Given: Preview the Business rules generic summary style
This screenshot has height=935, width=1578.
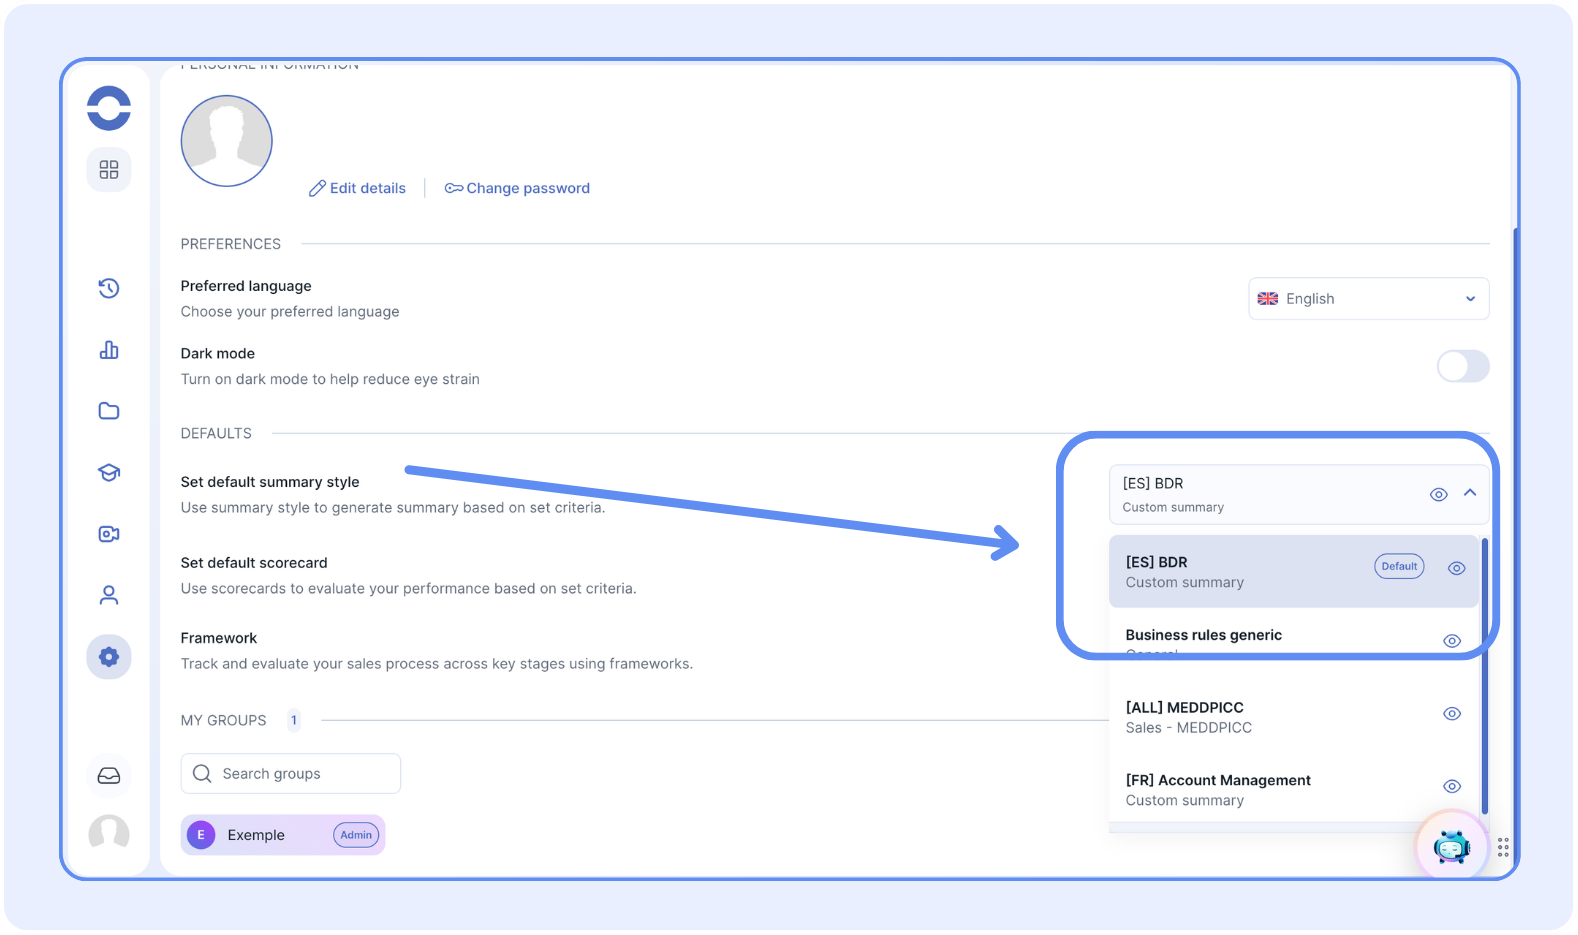Looking at the screenshot, I should point(1452,641).
